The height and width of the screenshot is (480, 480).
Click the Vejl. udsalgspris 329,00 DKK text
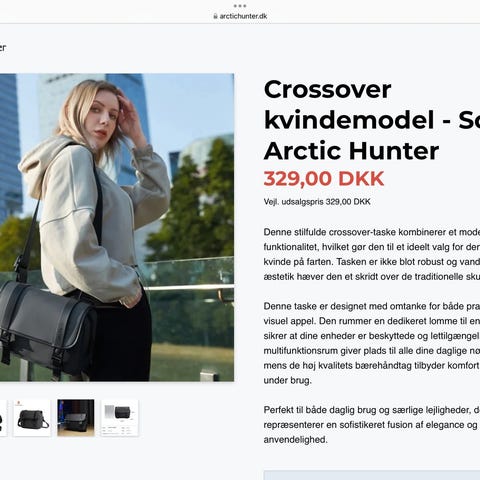click(317, 202)
